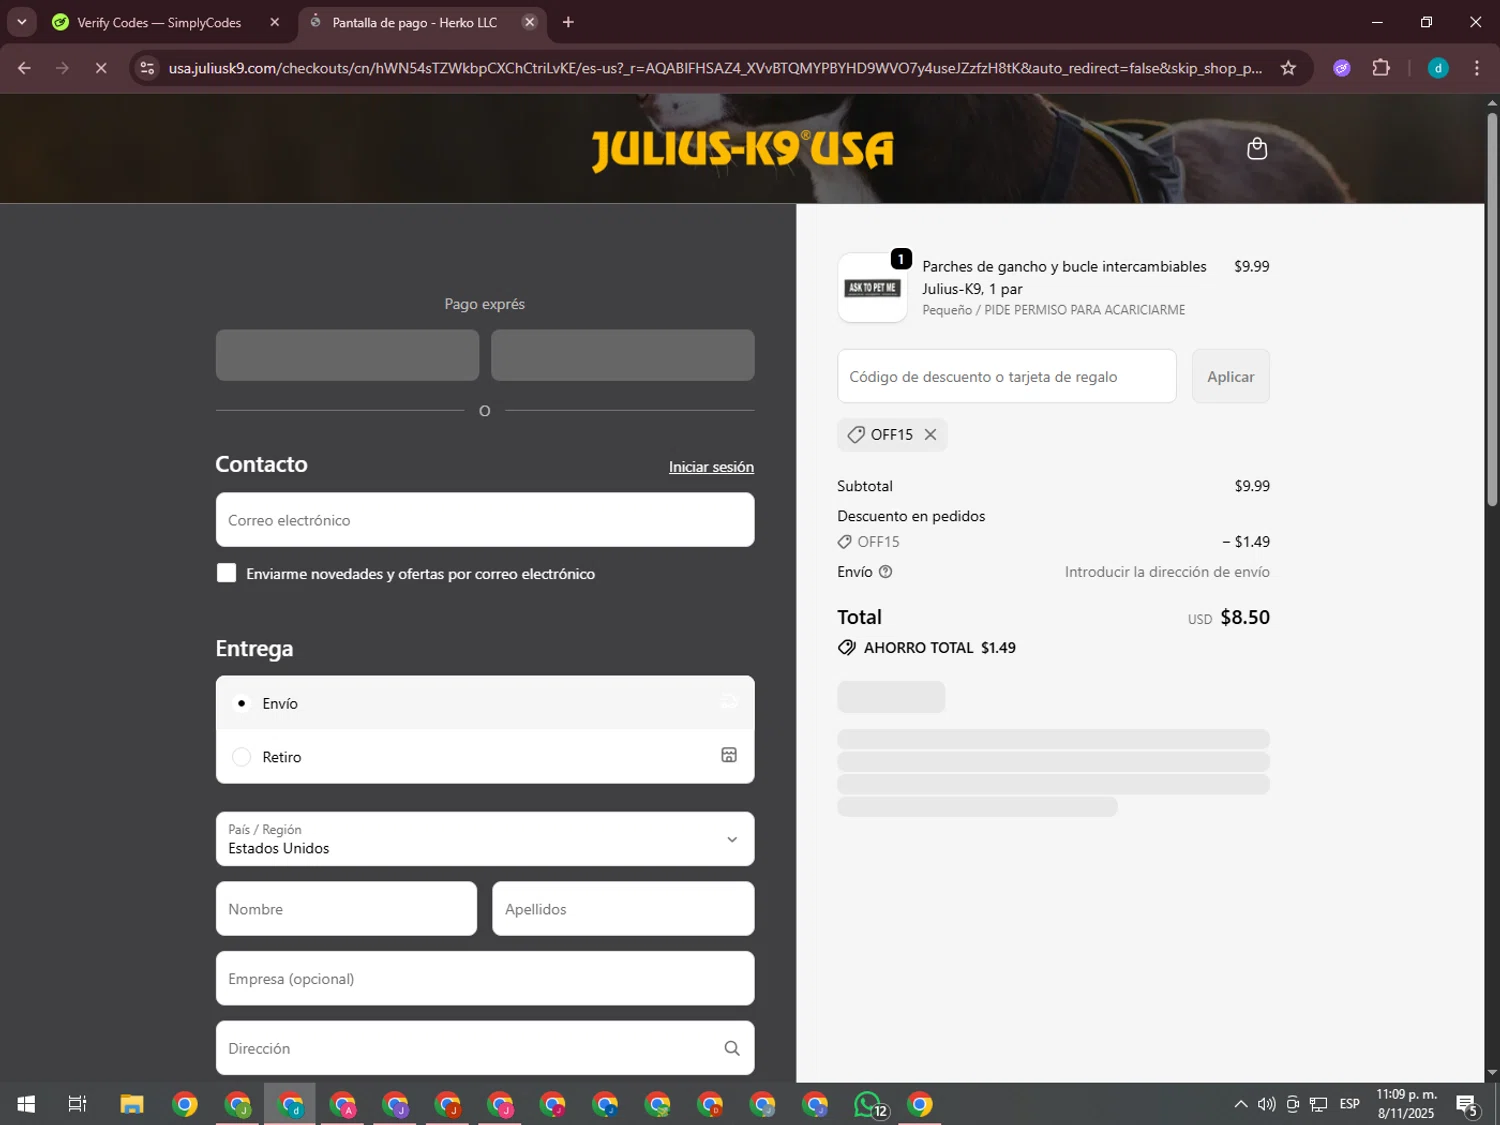This screenshot has height=1125, width=1500.
Task: Check the email offers newsletter checkbox
Action: 227,573
